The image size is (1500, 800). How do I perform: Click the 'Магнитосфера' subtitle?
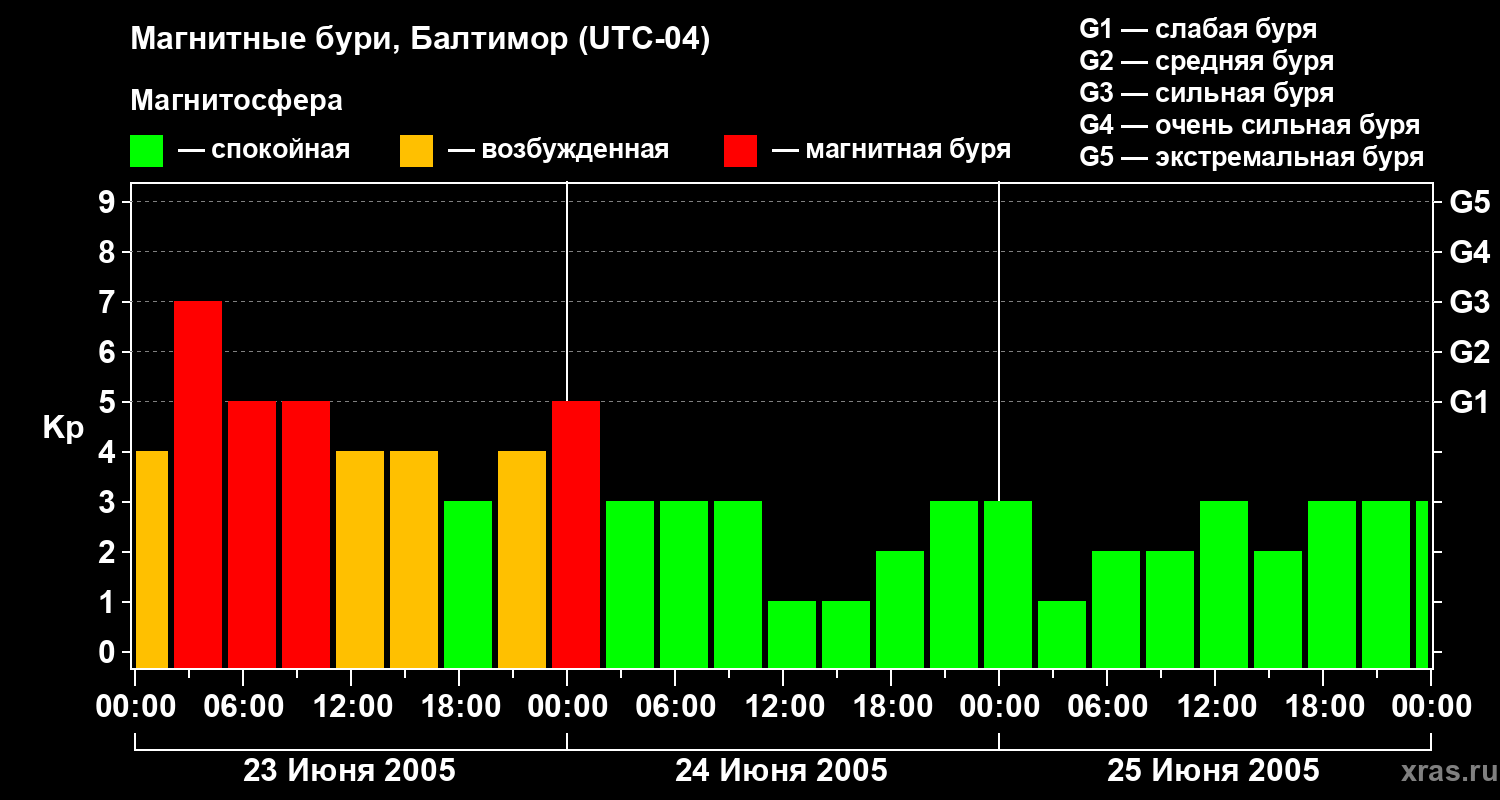pos(237,101)
